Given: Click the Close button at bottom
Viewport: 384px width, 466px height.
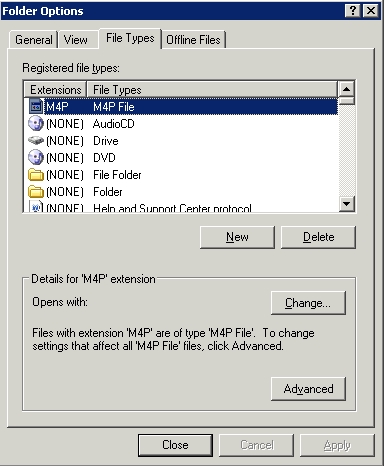Looking at the screenshot, I should [x=175, y=445].
